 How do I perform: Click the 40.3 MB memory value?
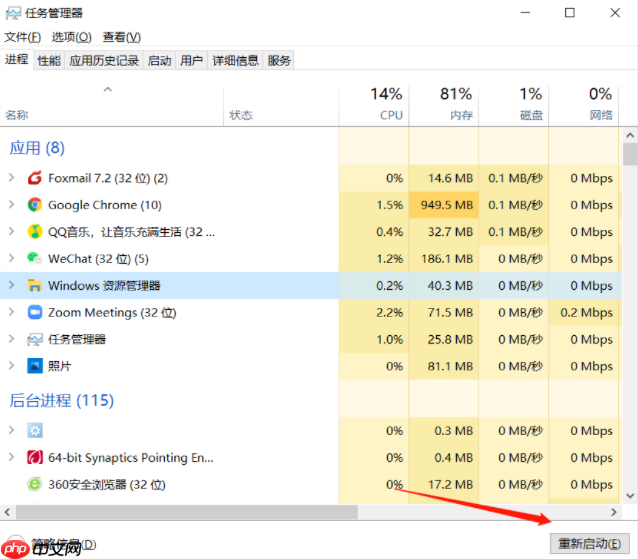pos(450,285)
